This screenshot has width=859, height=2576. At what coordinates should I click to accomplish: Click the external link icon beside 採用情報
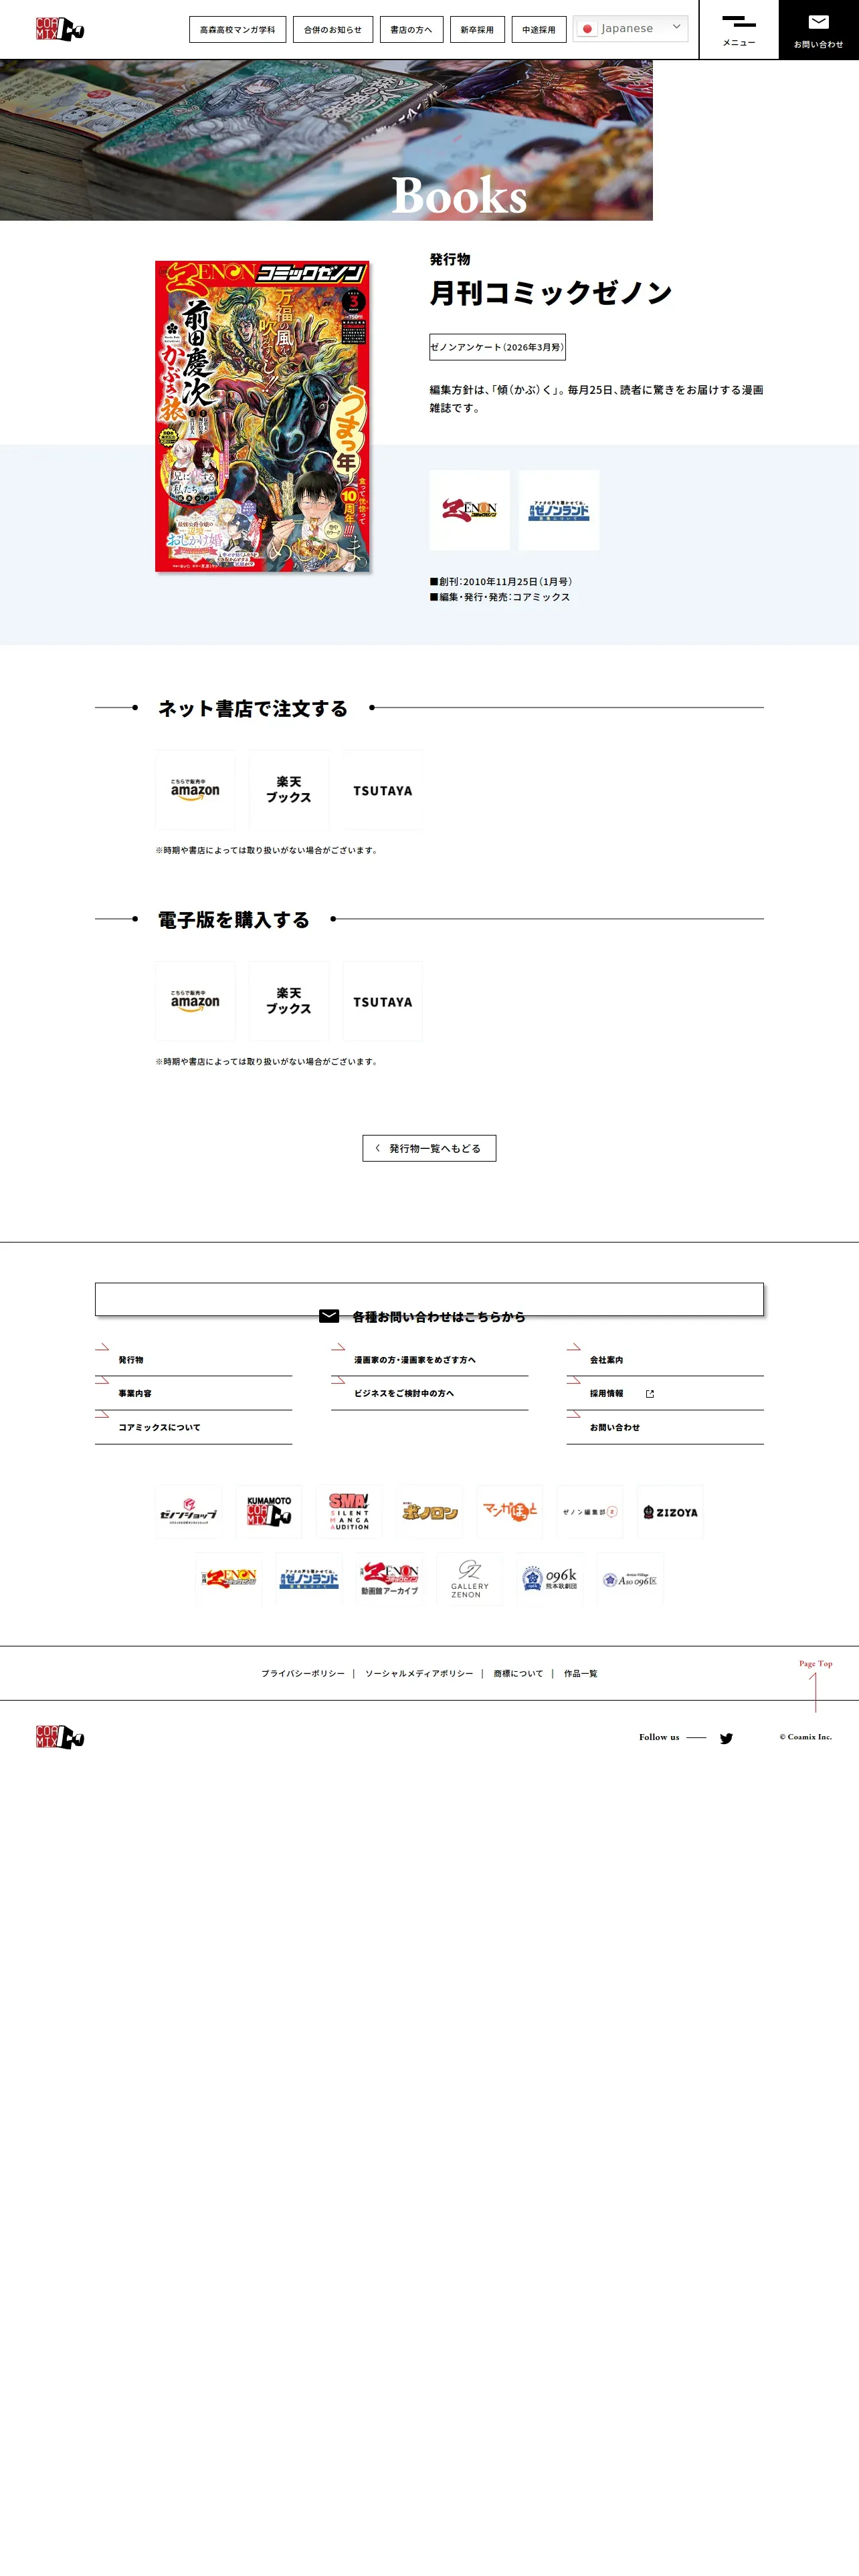tap(650, 1394)
